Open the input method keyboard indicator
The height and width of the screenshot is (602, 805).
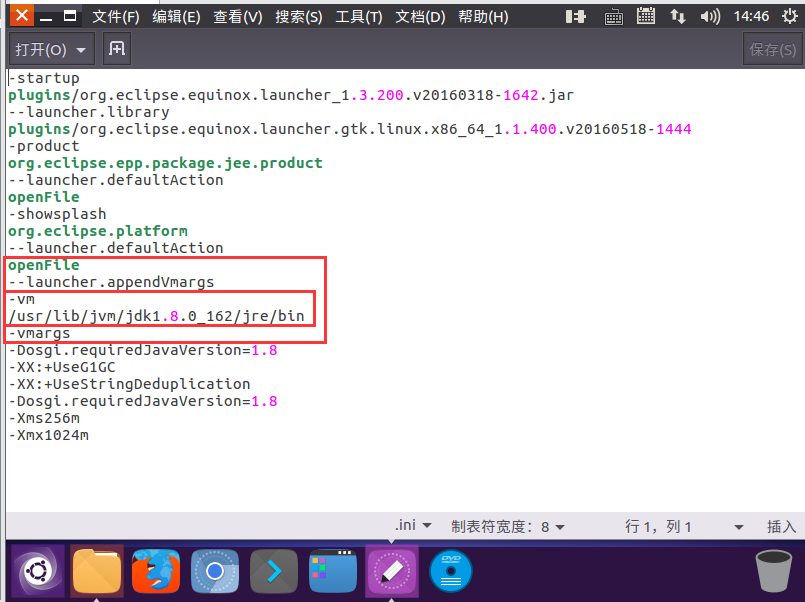[614, 17]
